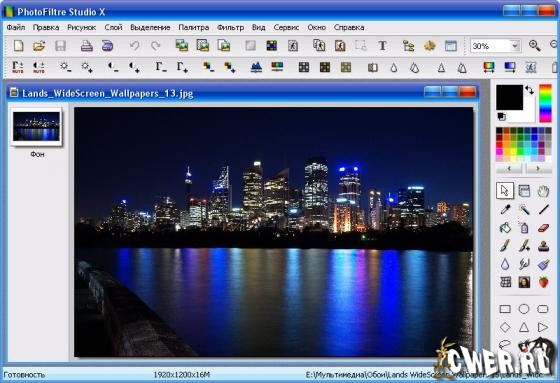This screenshot has height=383, width=560.
Task: Select the Clone Stamp tool
Action: 543,246
